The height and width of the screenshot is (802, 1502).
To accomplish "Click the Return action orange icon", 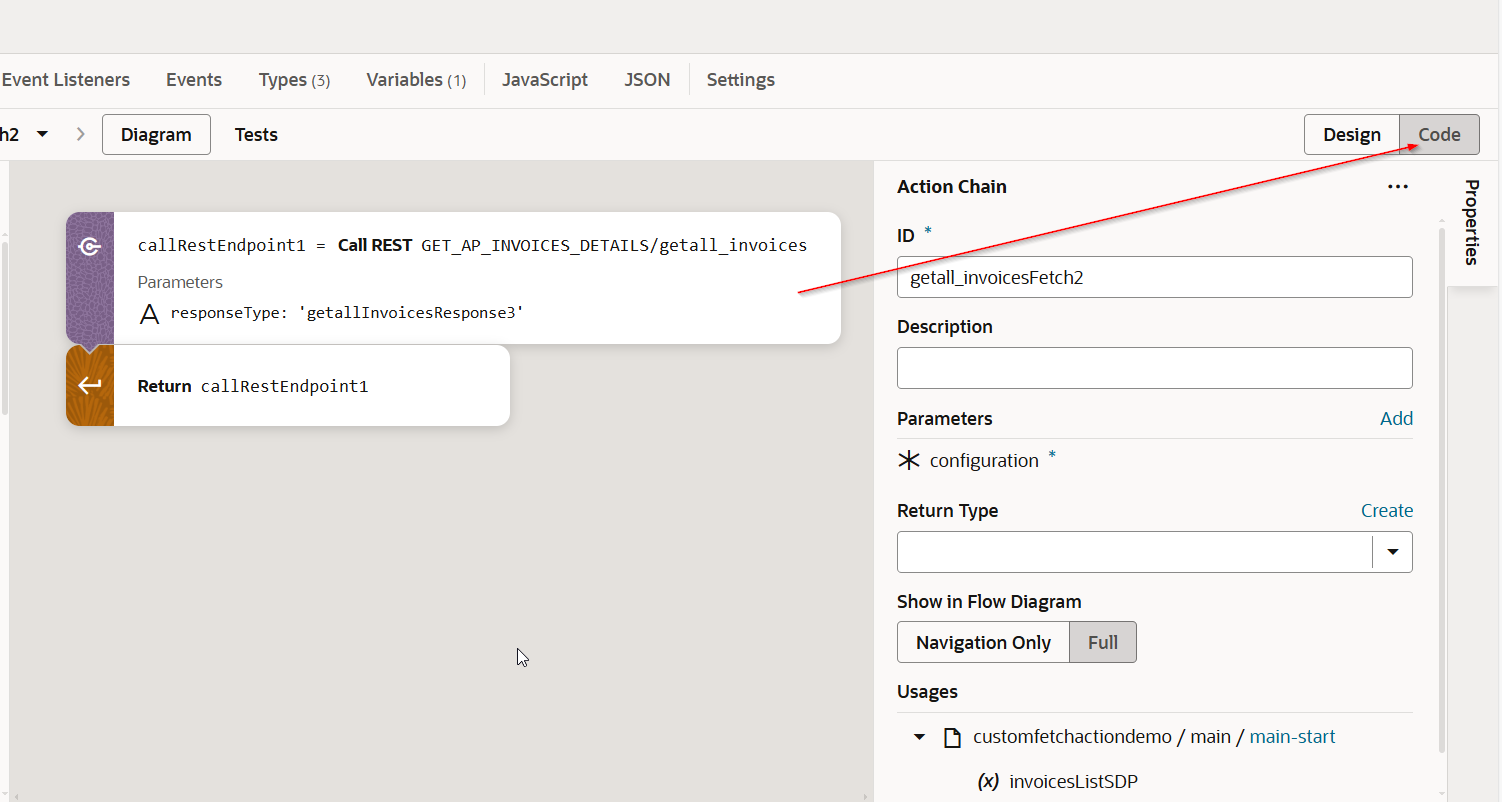I will pyautogui.click(x=90, y=385).
